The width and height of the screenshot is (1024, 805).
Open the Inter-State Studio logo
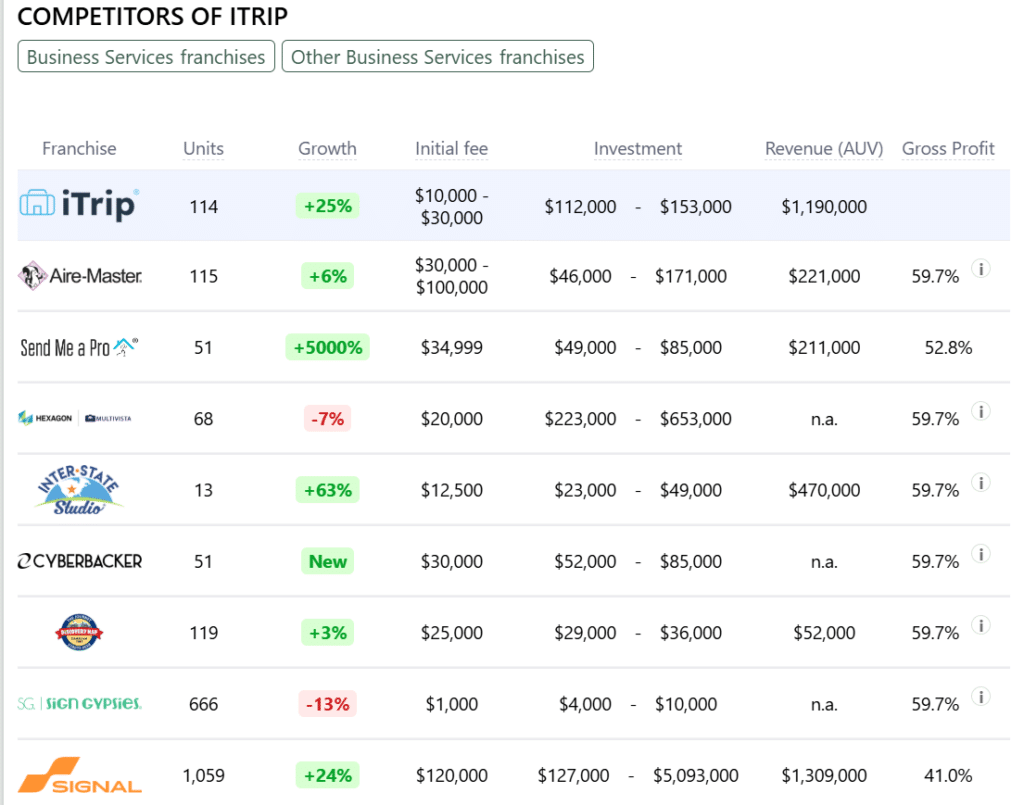click(x=78, y=490)
